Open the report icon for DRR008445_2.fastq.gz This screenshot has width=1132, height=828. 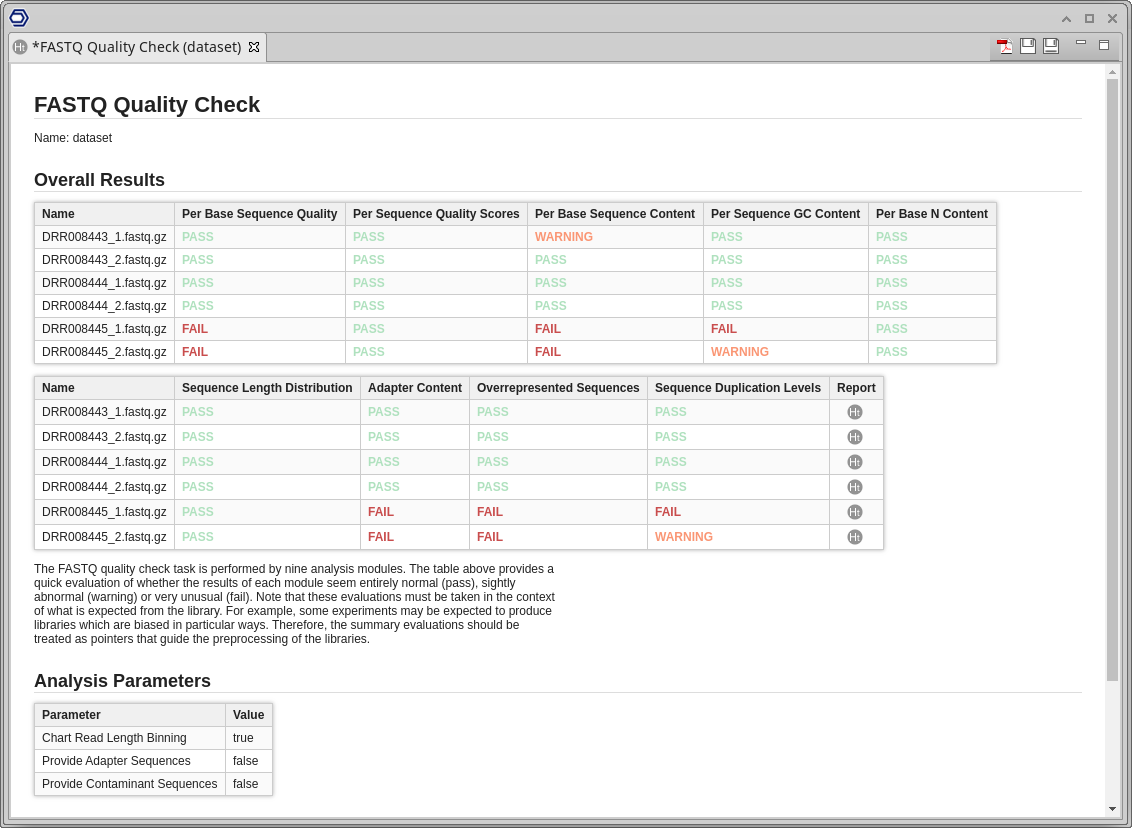coord(854,537)
